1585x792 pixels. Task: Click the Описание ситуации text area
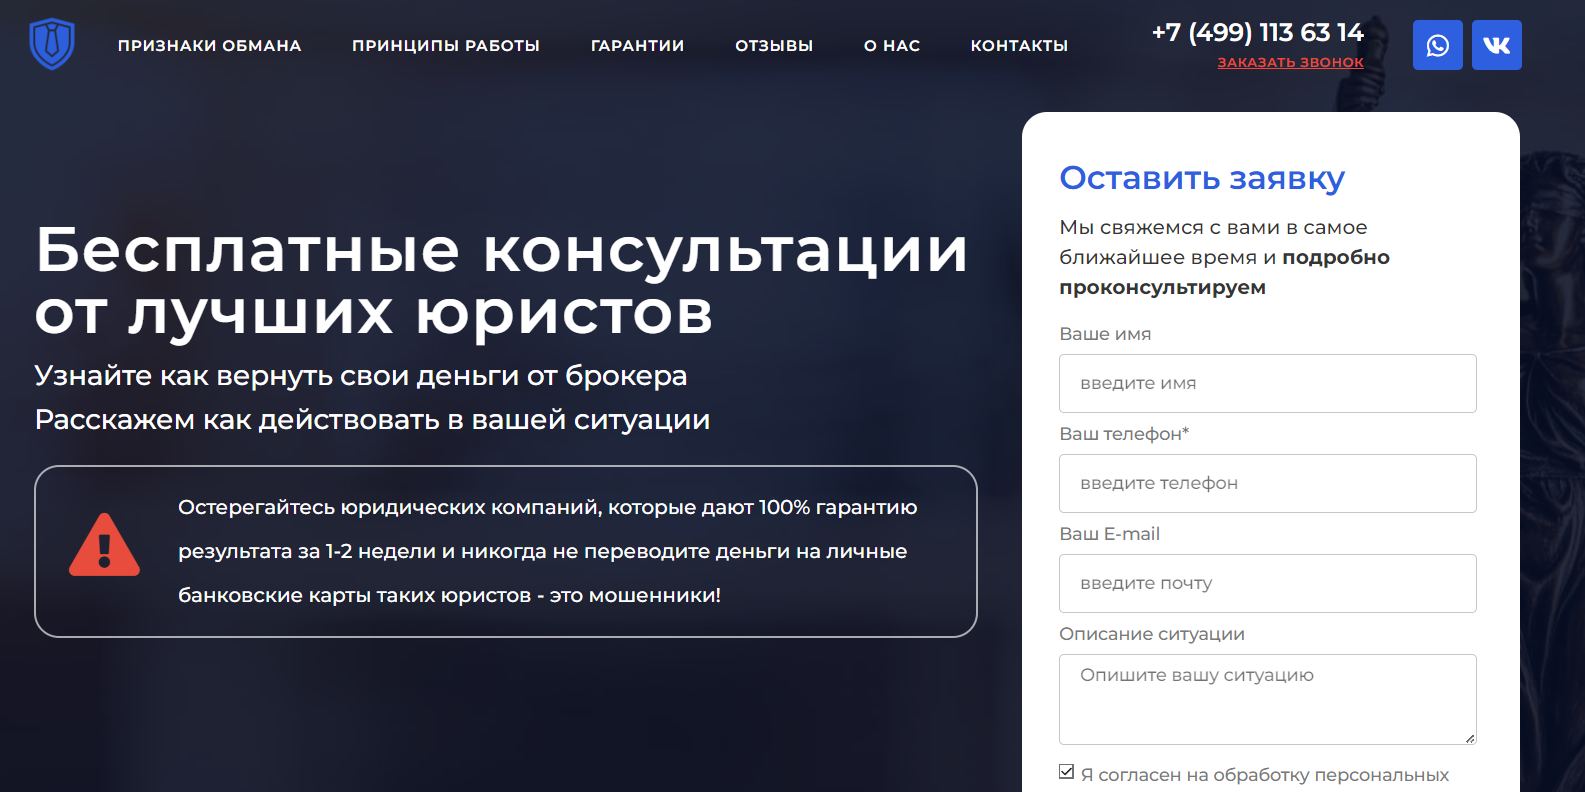(x=1267, y=698)
